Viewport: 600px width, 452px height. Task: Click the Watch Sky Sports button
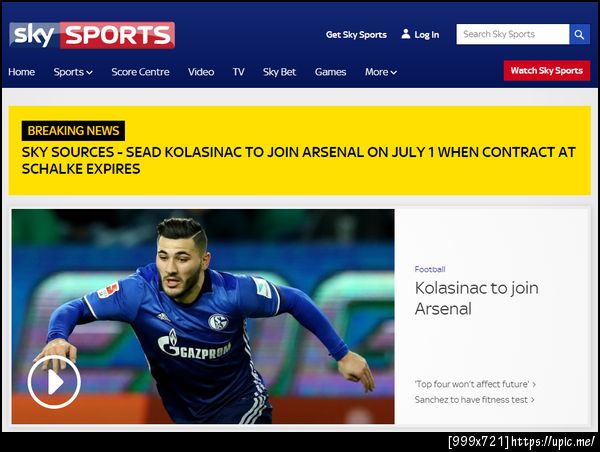coord(547,70)
